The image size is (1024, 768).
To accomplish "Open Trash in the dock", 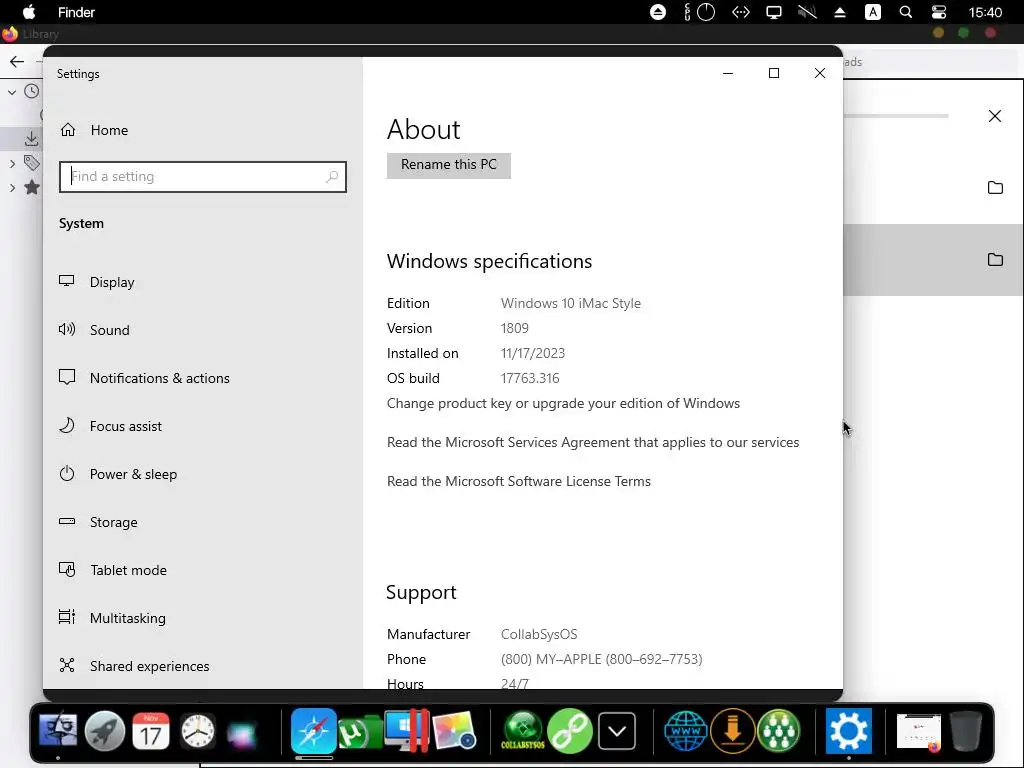I will [x=966, y=731].
